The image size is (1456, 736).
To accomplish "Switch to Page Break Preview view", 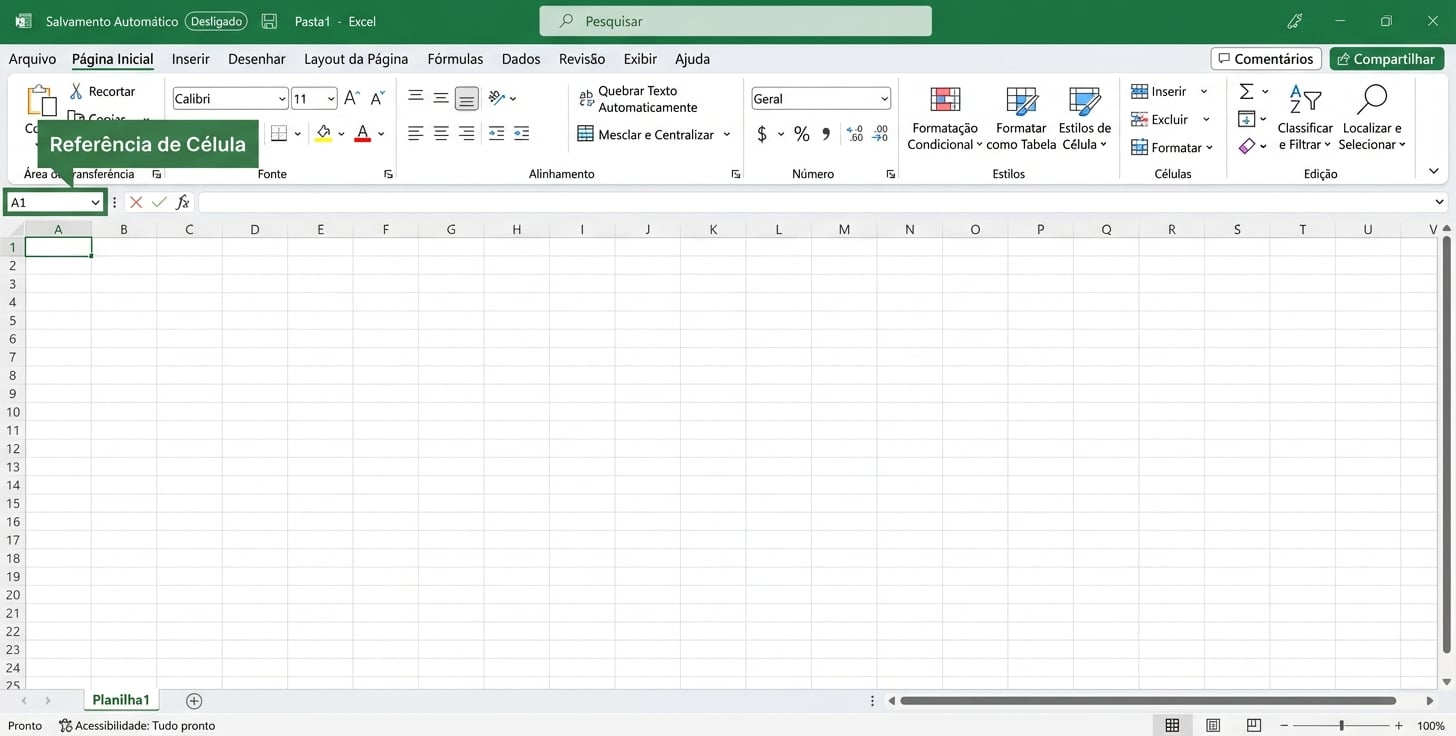I will [x=1254, y=725].
